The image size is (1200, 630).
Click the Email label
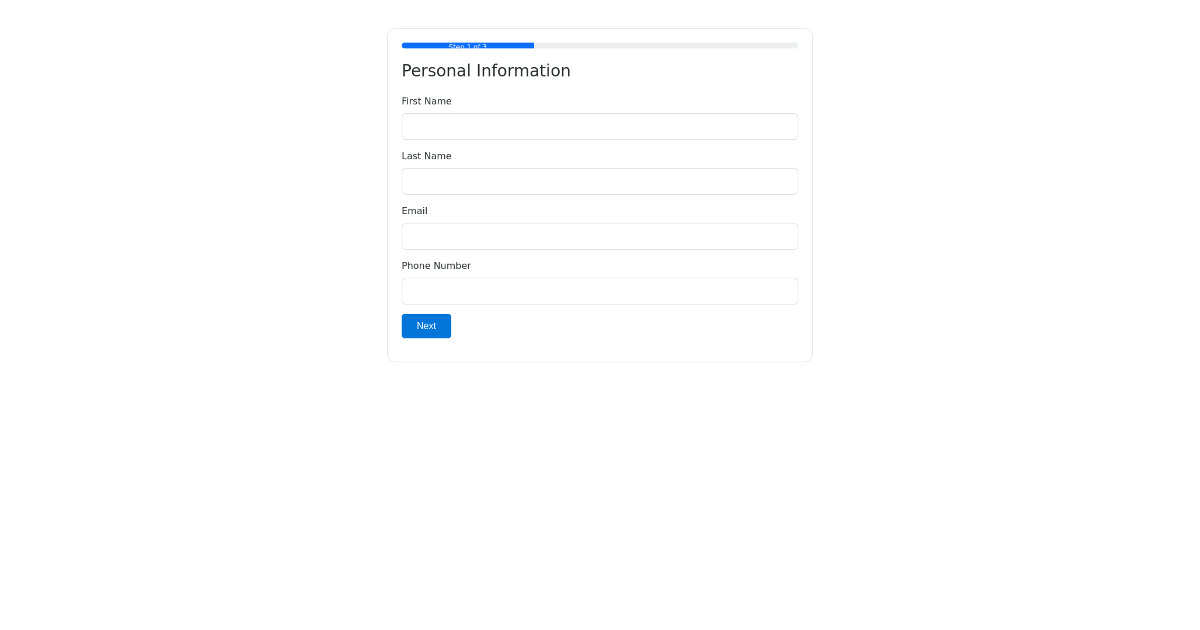click(414, 211)
